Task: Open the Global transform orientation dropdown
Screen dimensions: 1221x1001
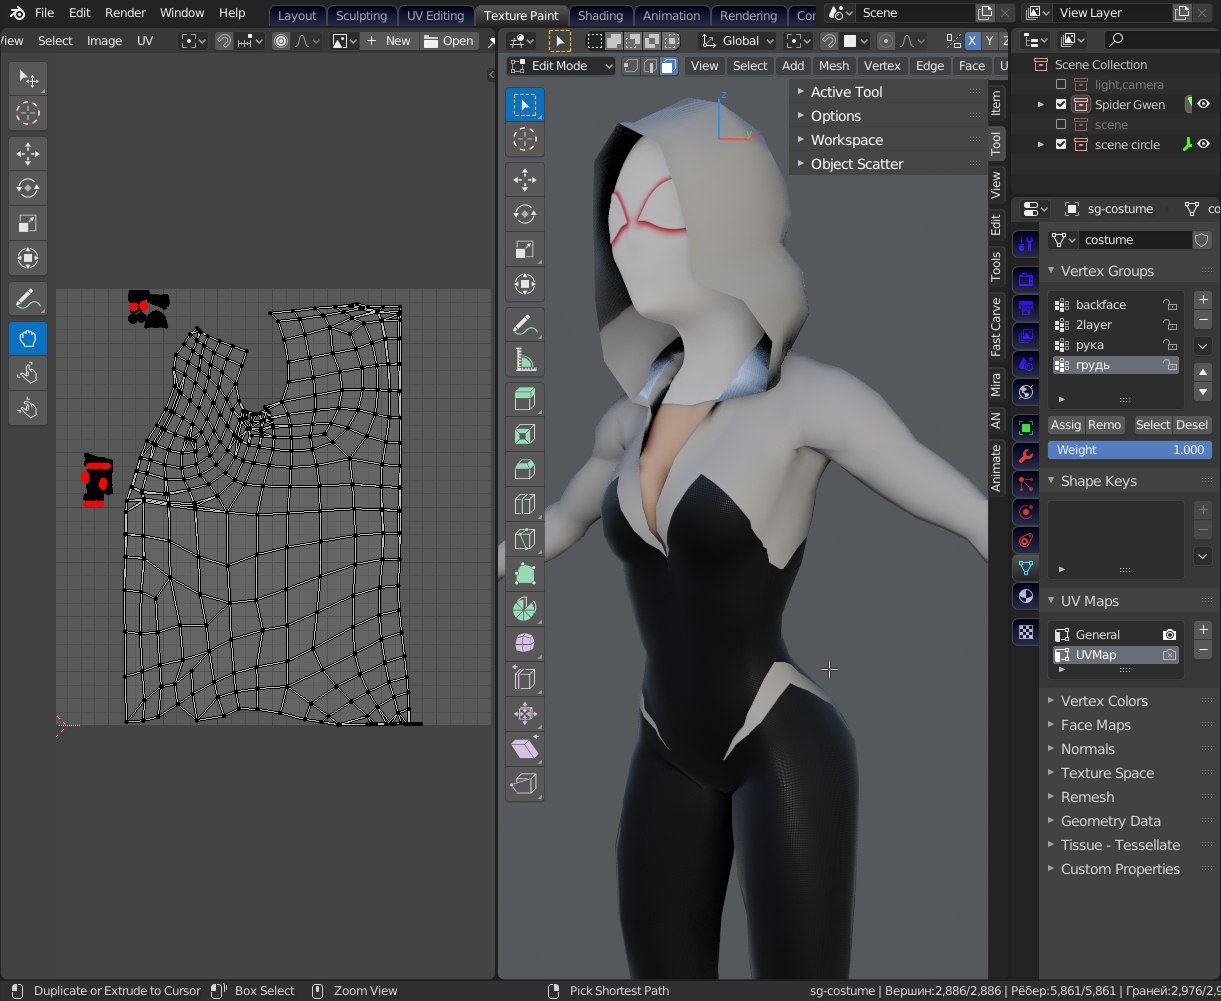Action: pos(738,41)
